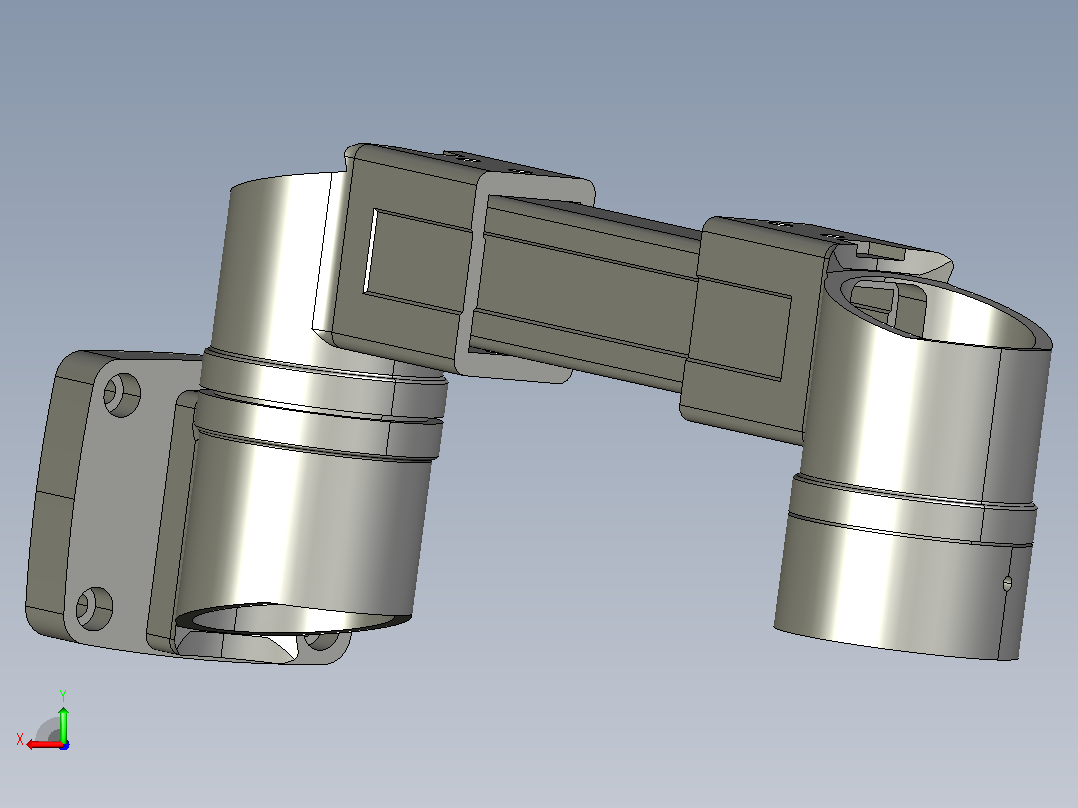
Task: Click the green Y axis arrow of the triad
Action: pyautogui.click(x=63, y=723)
